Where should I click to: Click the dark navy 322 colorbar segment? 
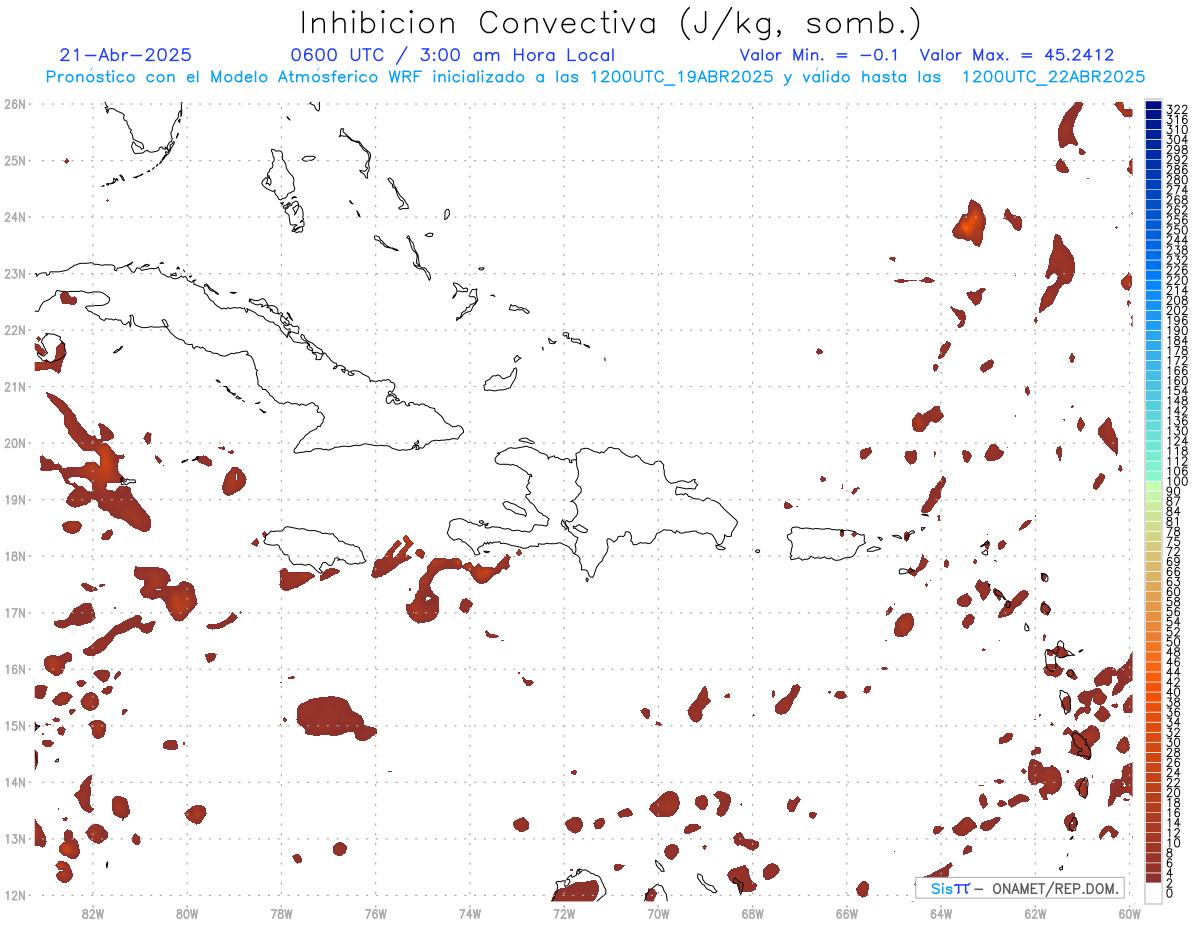coord(1153,107)
